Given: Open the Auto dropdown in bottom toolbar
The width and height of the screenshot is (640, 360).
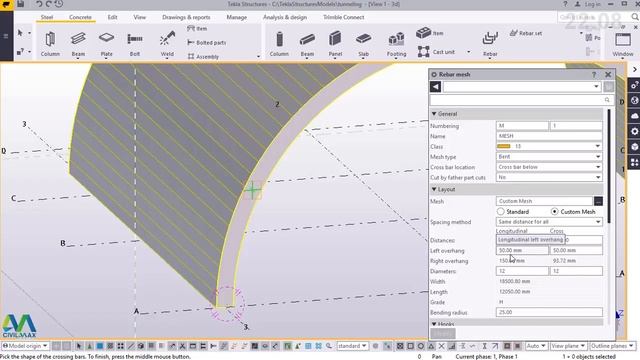Looking at the screenshot, I should [x=536, y=346].
